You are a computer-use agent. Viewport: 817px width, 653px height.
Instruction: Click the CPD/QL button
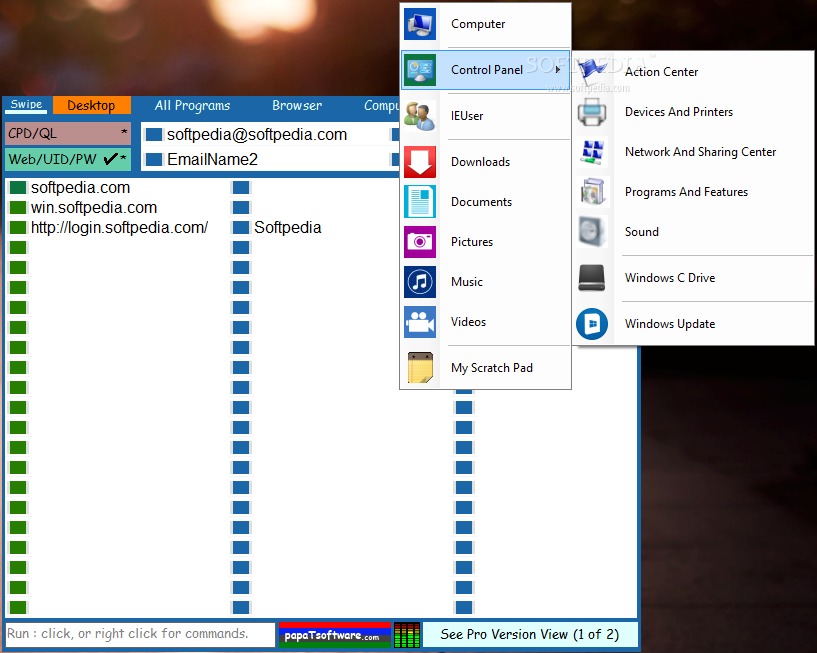pyautogui.click(x=68, y=133)
